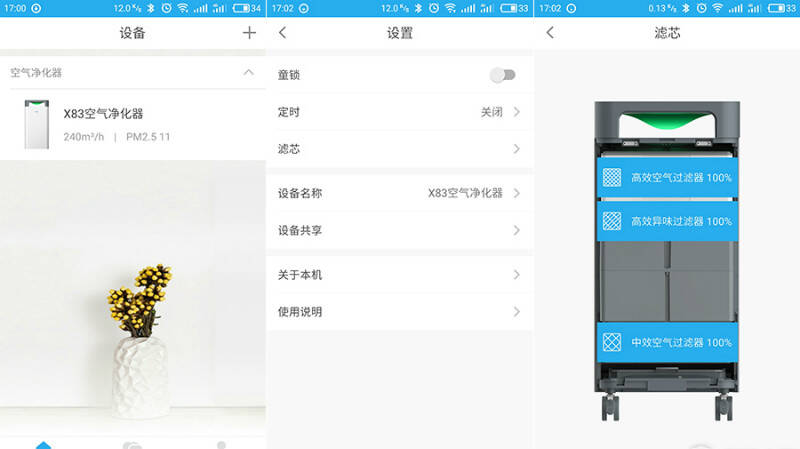Select the X83 purifier thumbnail image
This screenshot has width=800, height=449.
point(37,124)
